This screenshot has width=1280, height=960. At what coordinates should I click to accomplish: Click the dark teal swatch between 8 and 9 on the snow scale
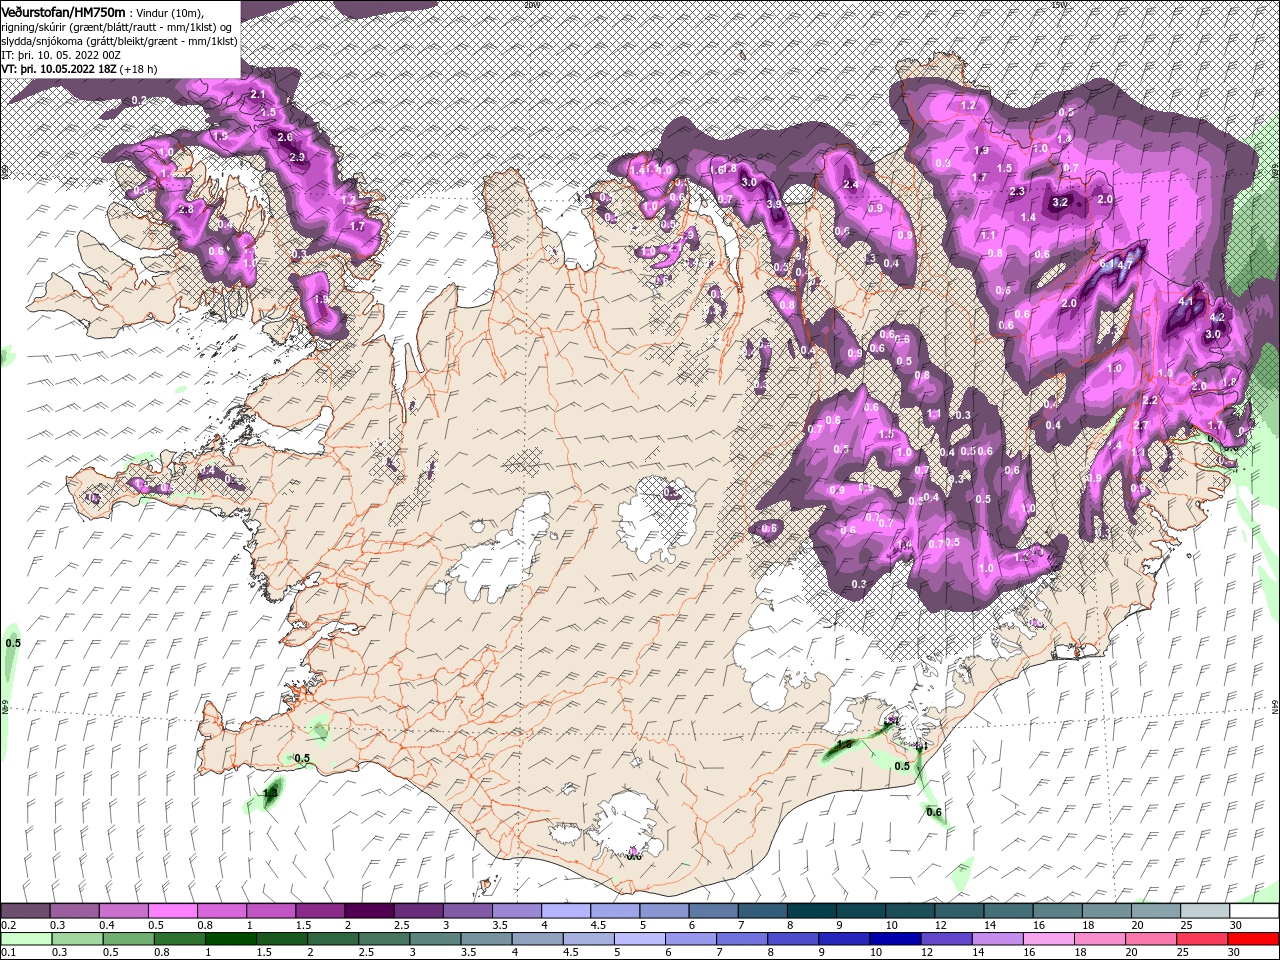[812, 911]
